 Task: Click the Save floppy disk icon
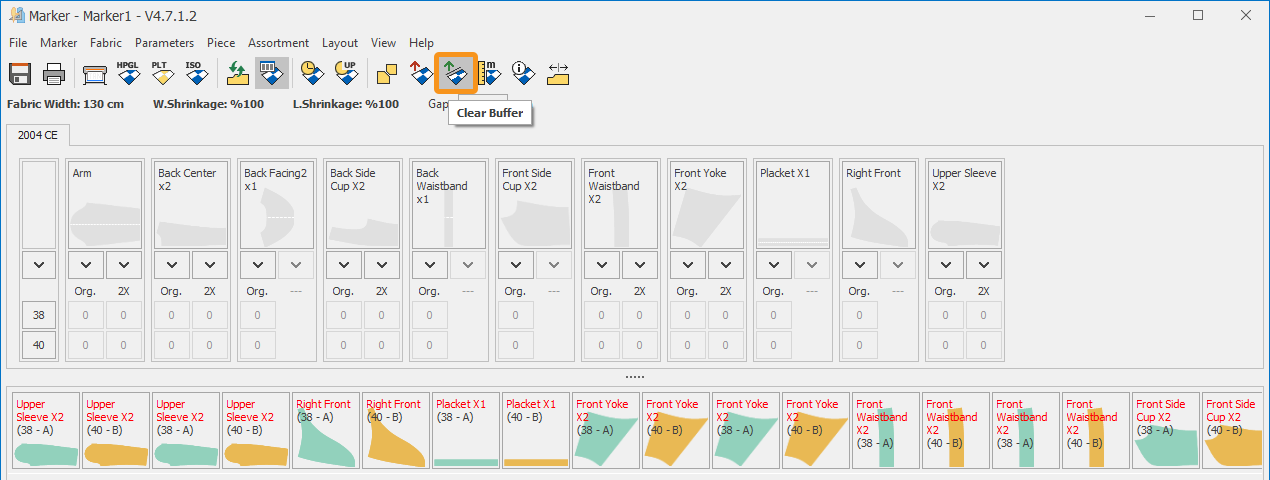(21, 73)
